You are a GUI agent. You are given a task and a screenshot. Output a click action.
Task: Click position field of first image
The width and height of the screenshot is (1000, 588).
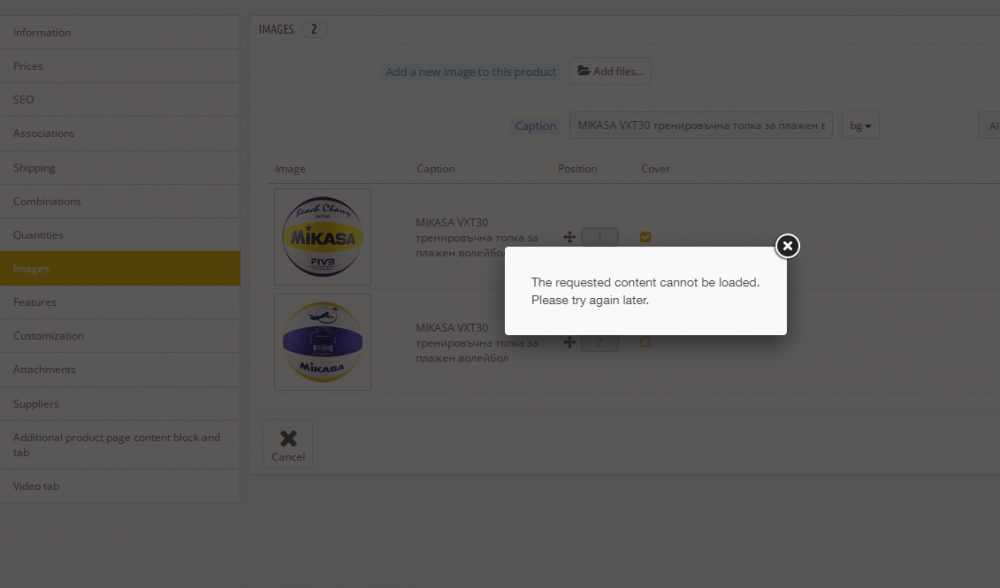tap(599, 237)
